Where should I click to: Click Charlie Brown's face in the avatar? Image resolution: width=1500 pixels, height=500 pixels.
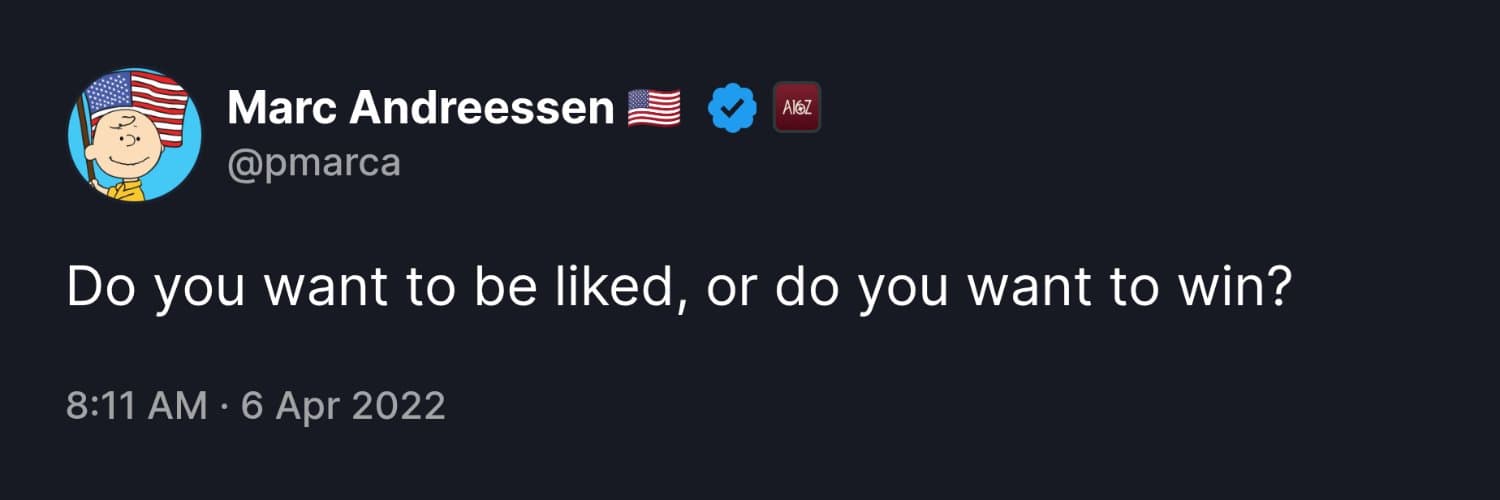click(x=119, y=148)
